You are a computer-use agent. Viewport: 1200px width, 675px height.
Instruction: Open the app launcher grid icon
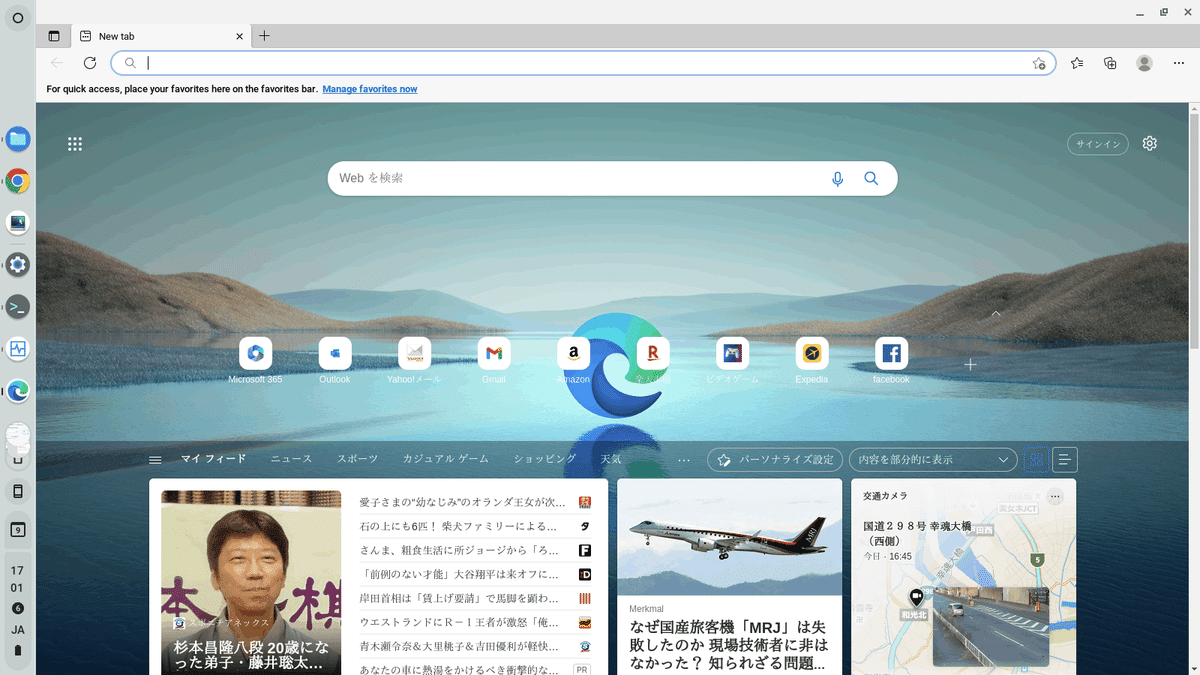[75, 144]
